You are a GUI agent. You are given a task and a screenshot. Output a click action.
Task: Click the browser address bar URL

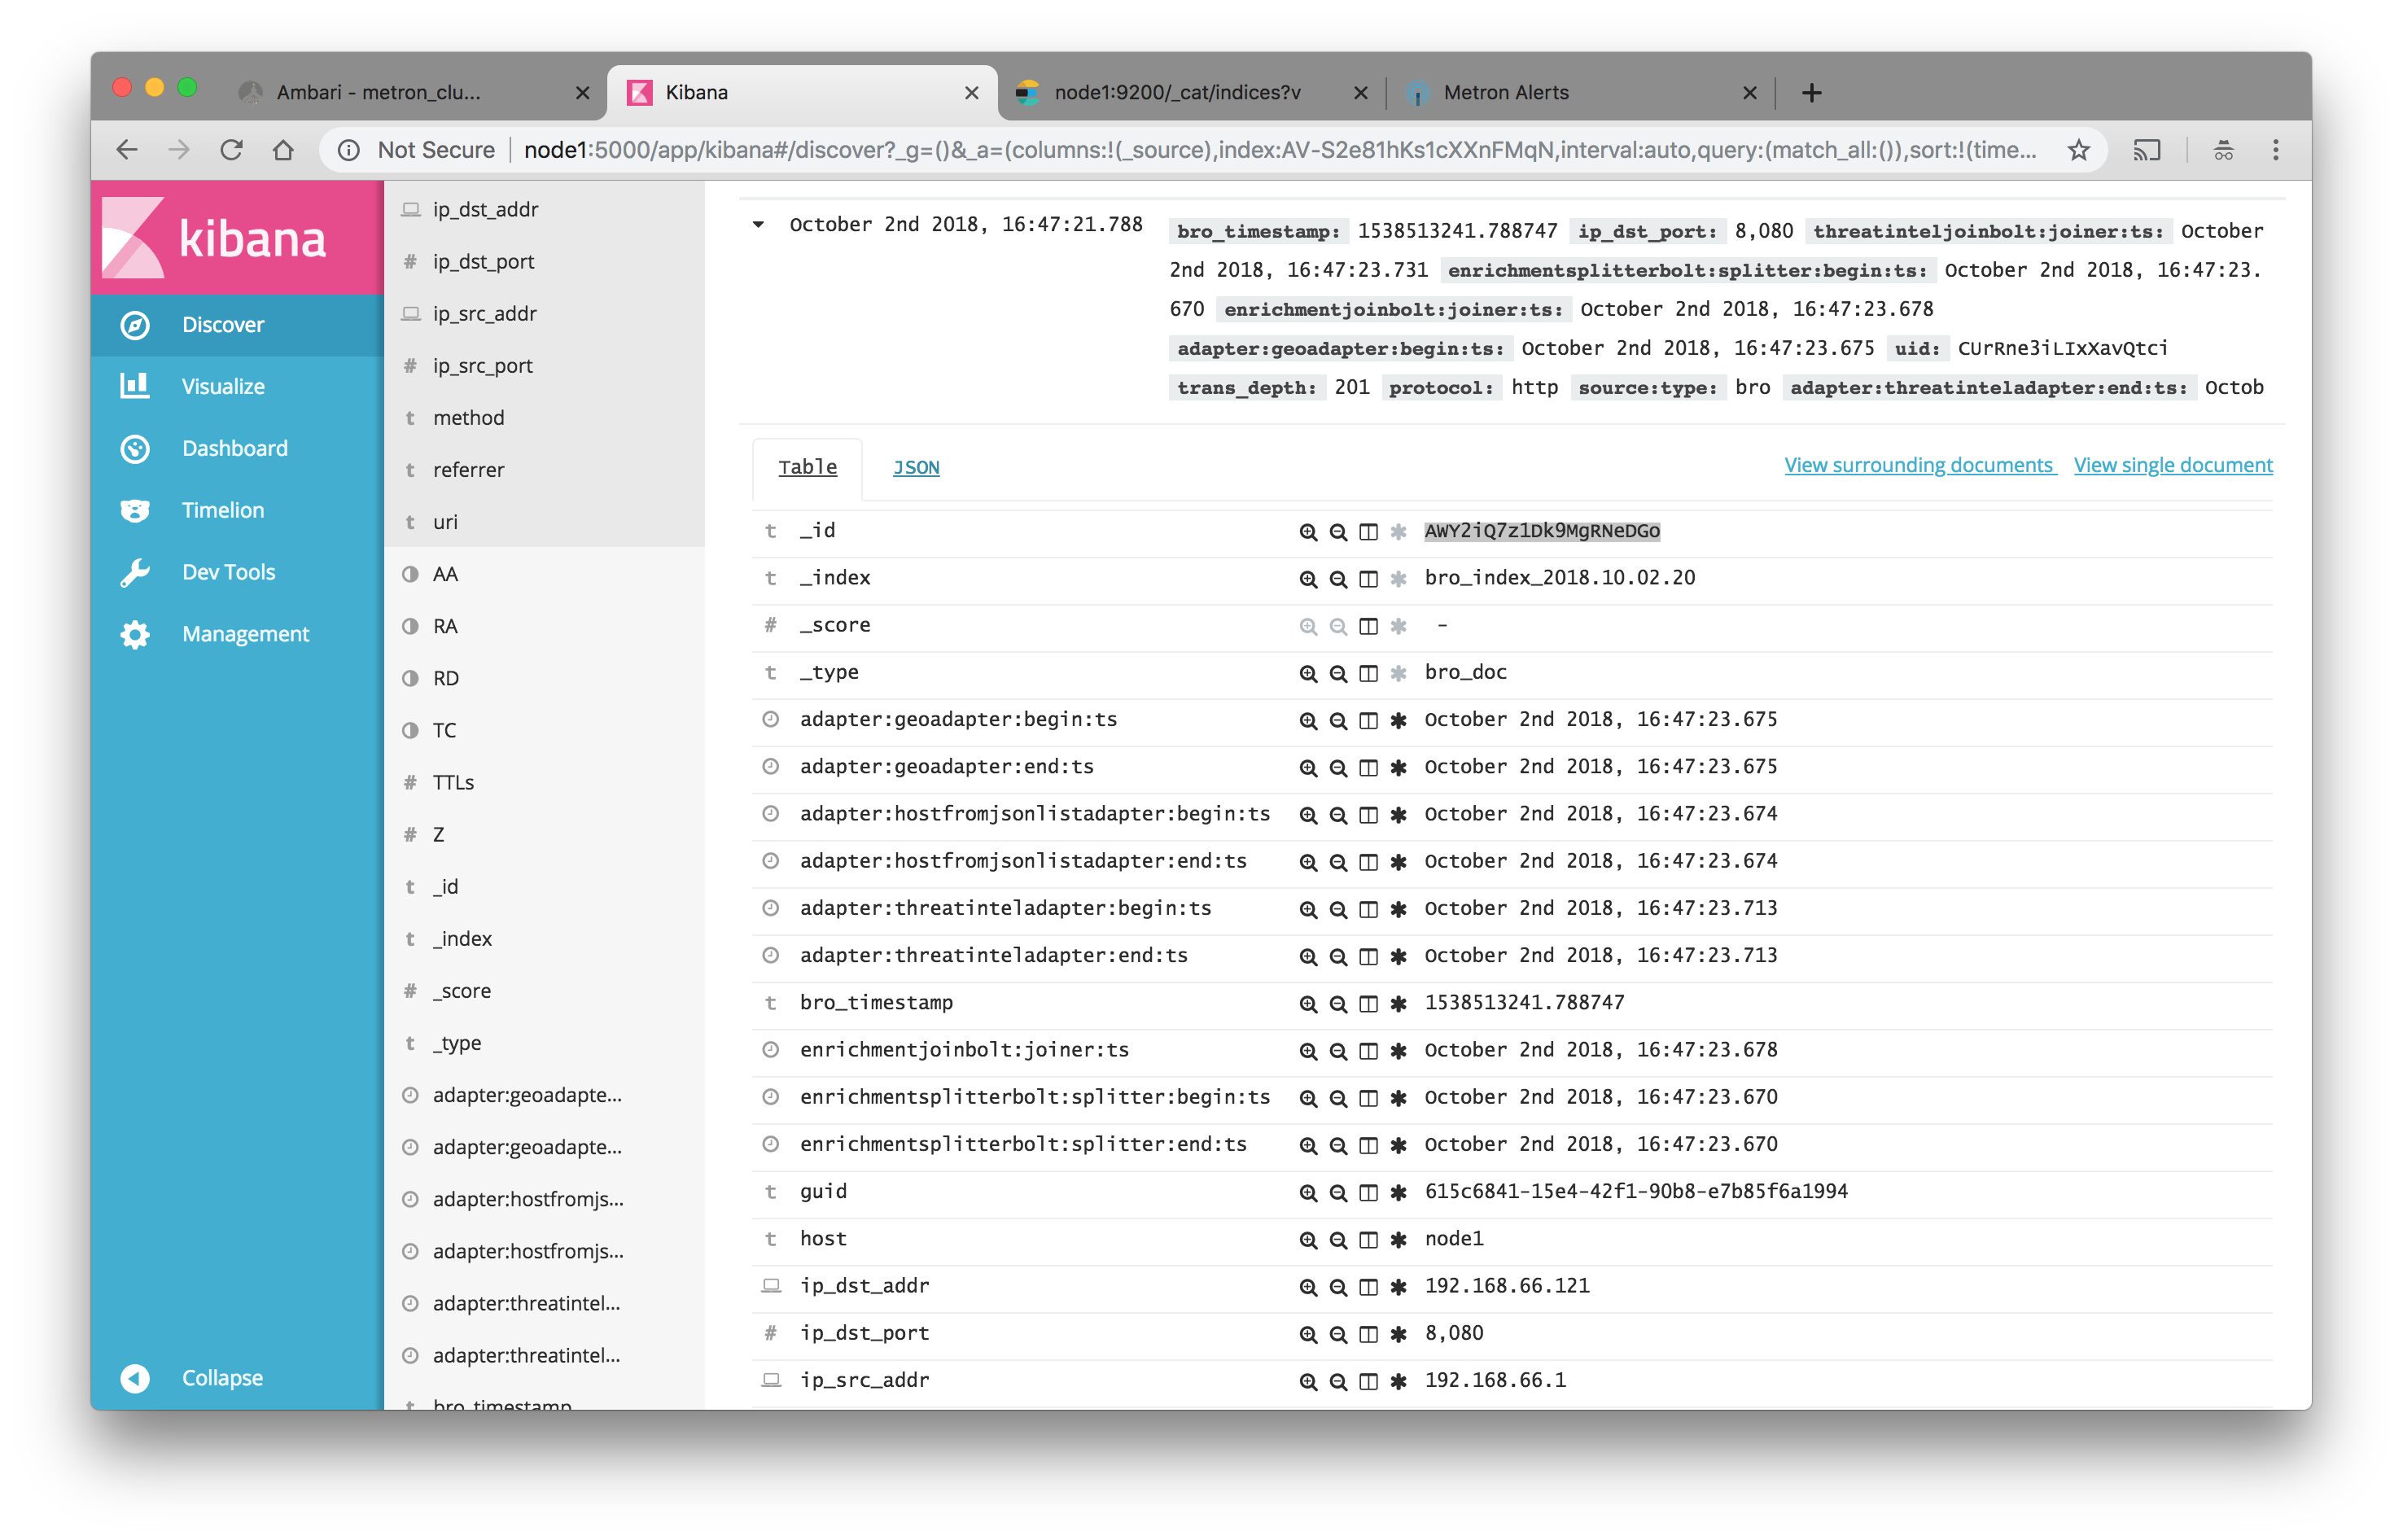coord(1280,150)
